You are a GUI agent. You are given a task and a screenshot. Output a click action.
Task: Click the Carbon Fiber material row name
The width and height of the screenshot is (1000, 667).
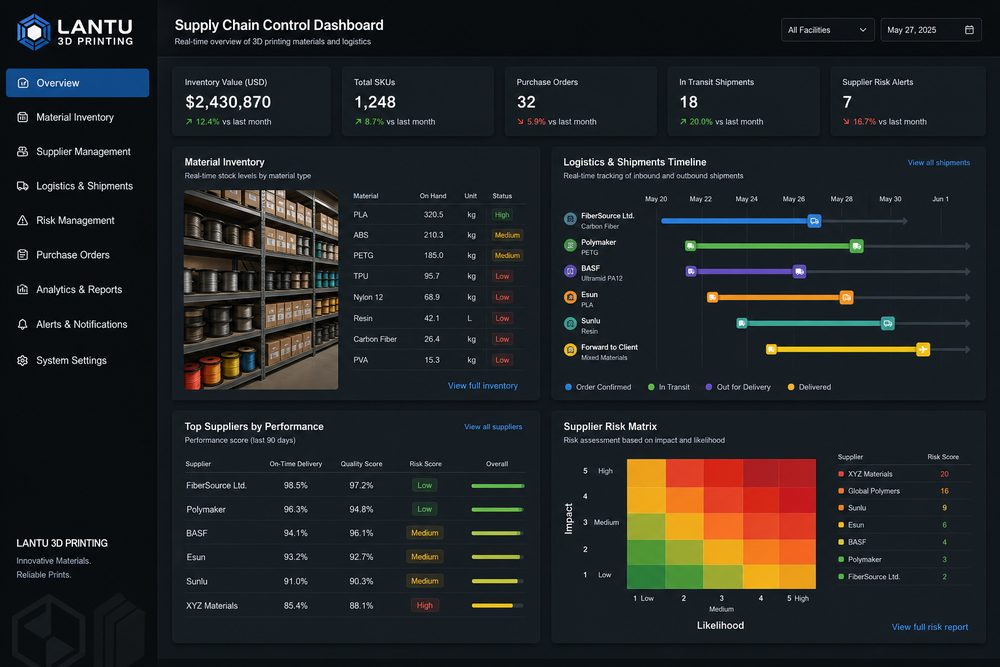(x=375, y=339)
